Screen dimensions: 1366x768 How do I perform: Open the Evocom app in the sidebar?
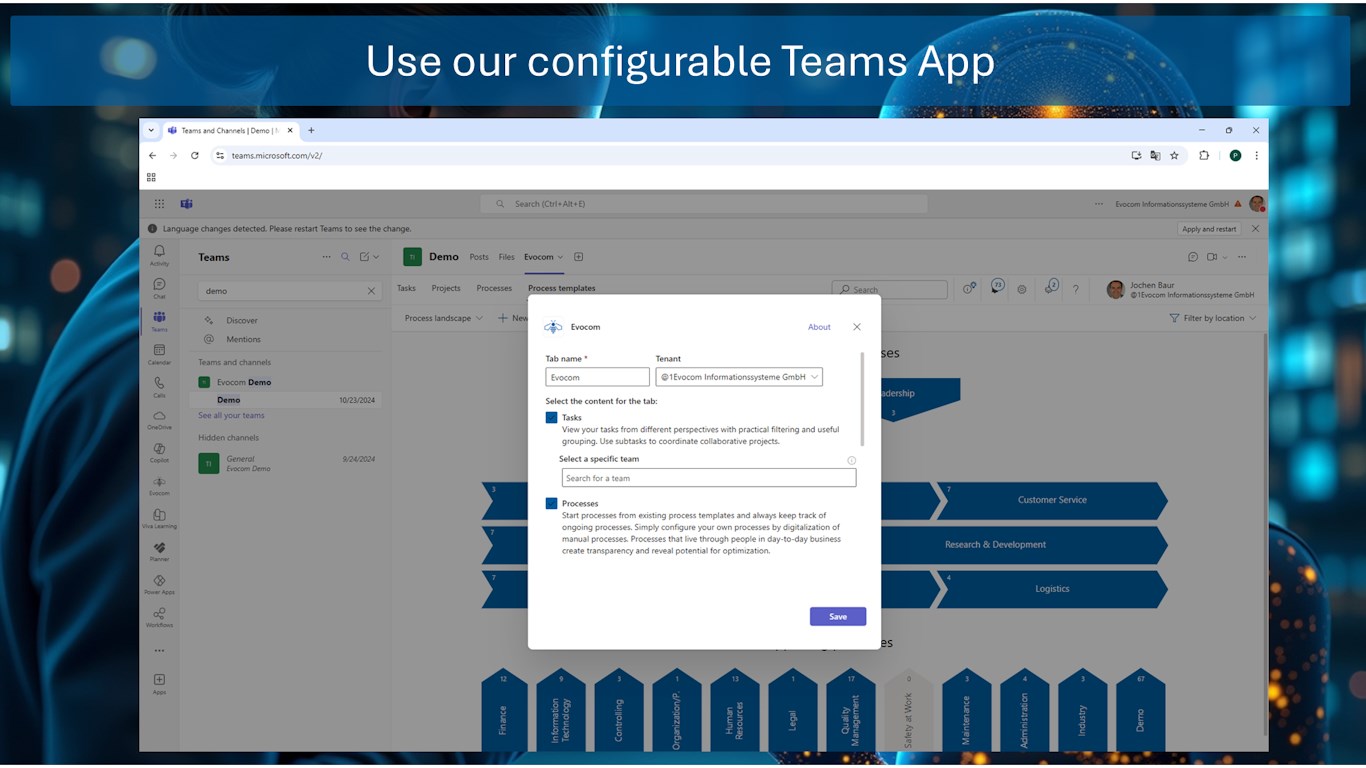[159, 485]
